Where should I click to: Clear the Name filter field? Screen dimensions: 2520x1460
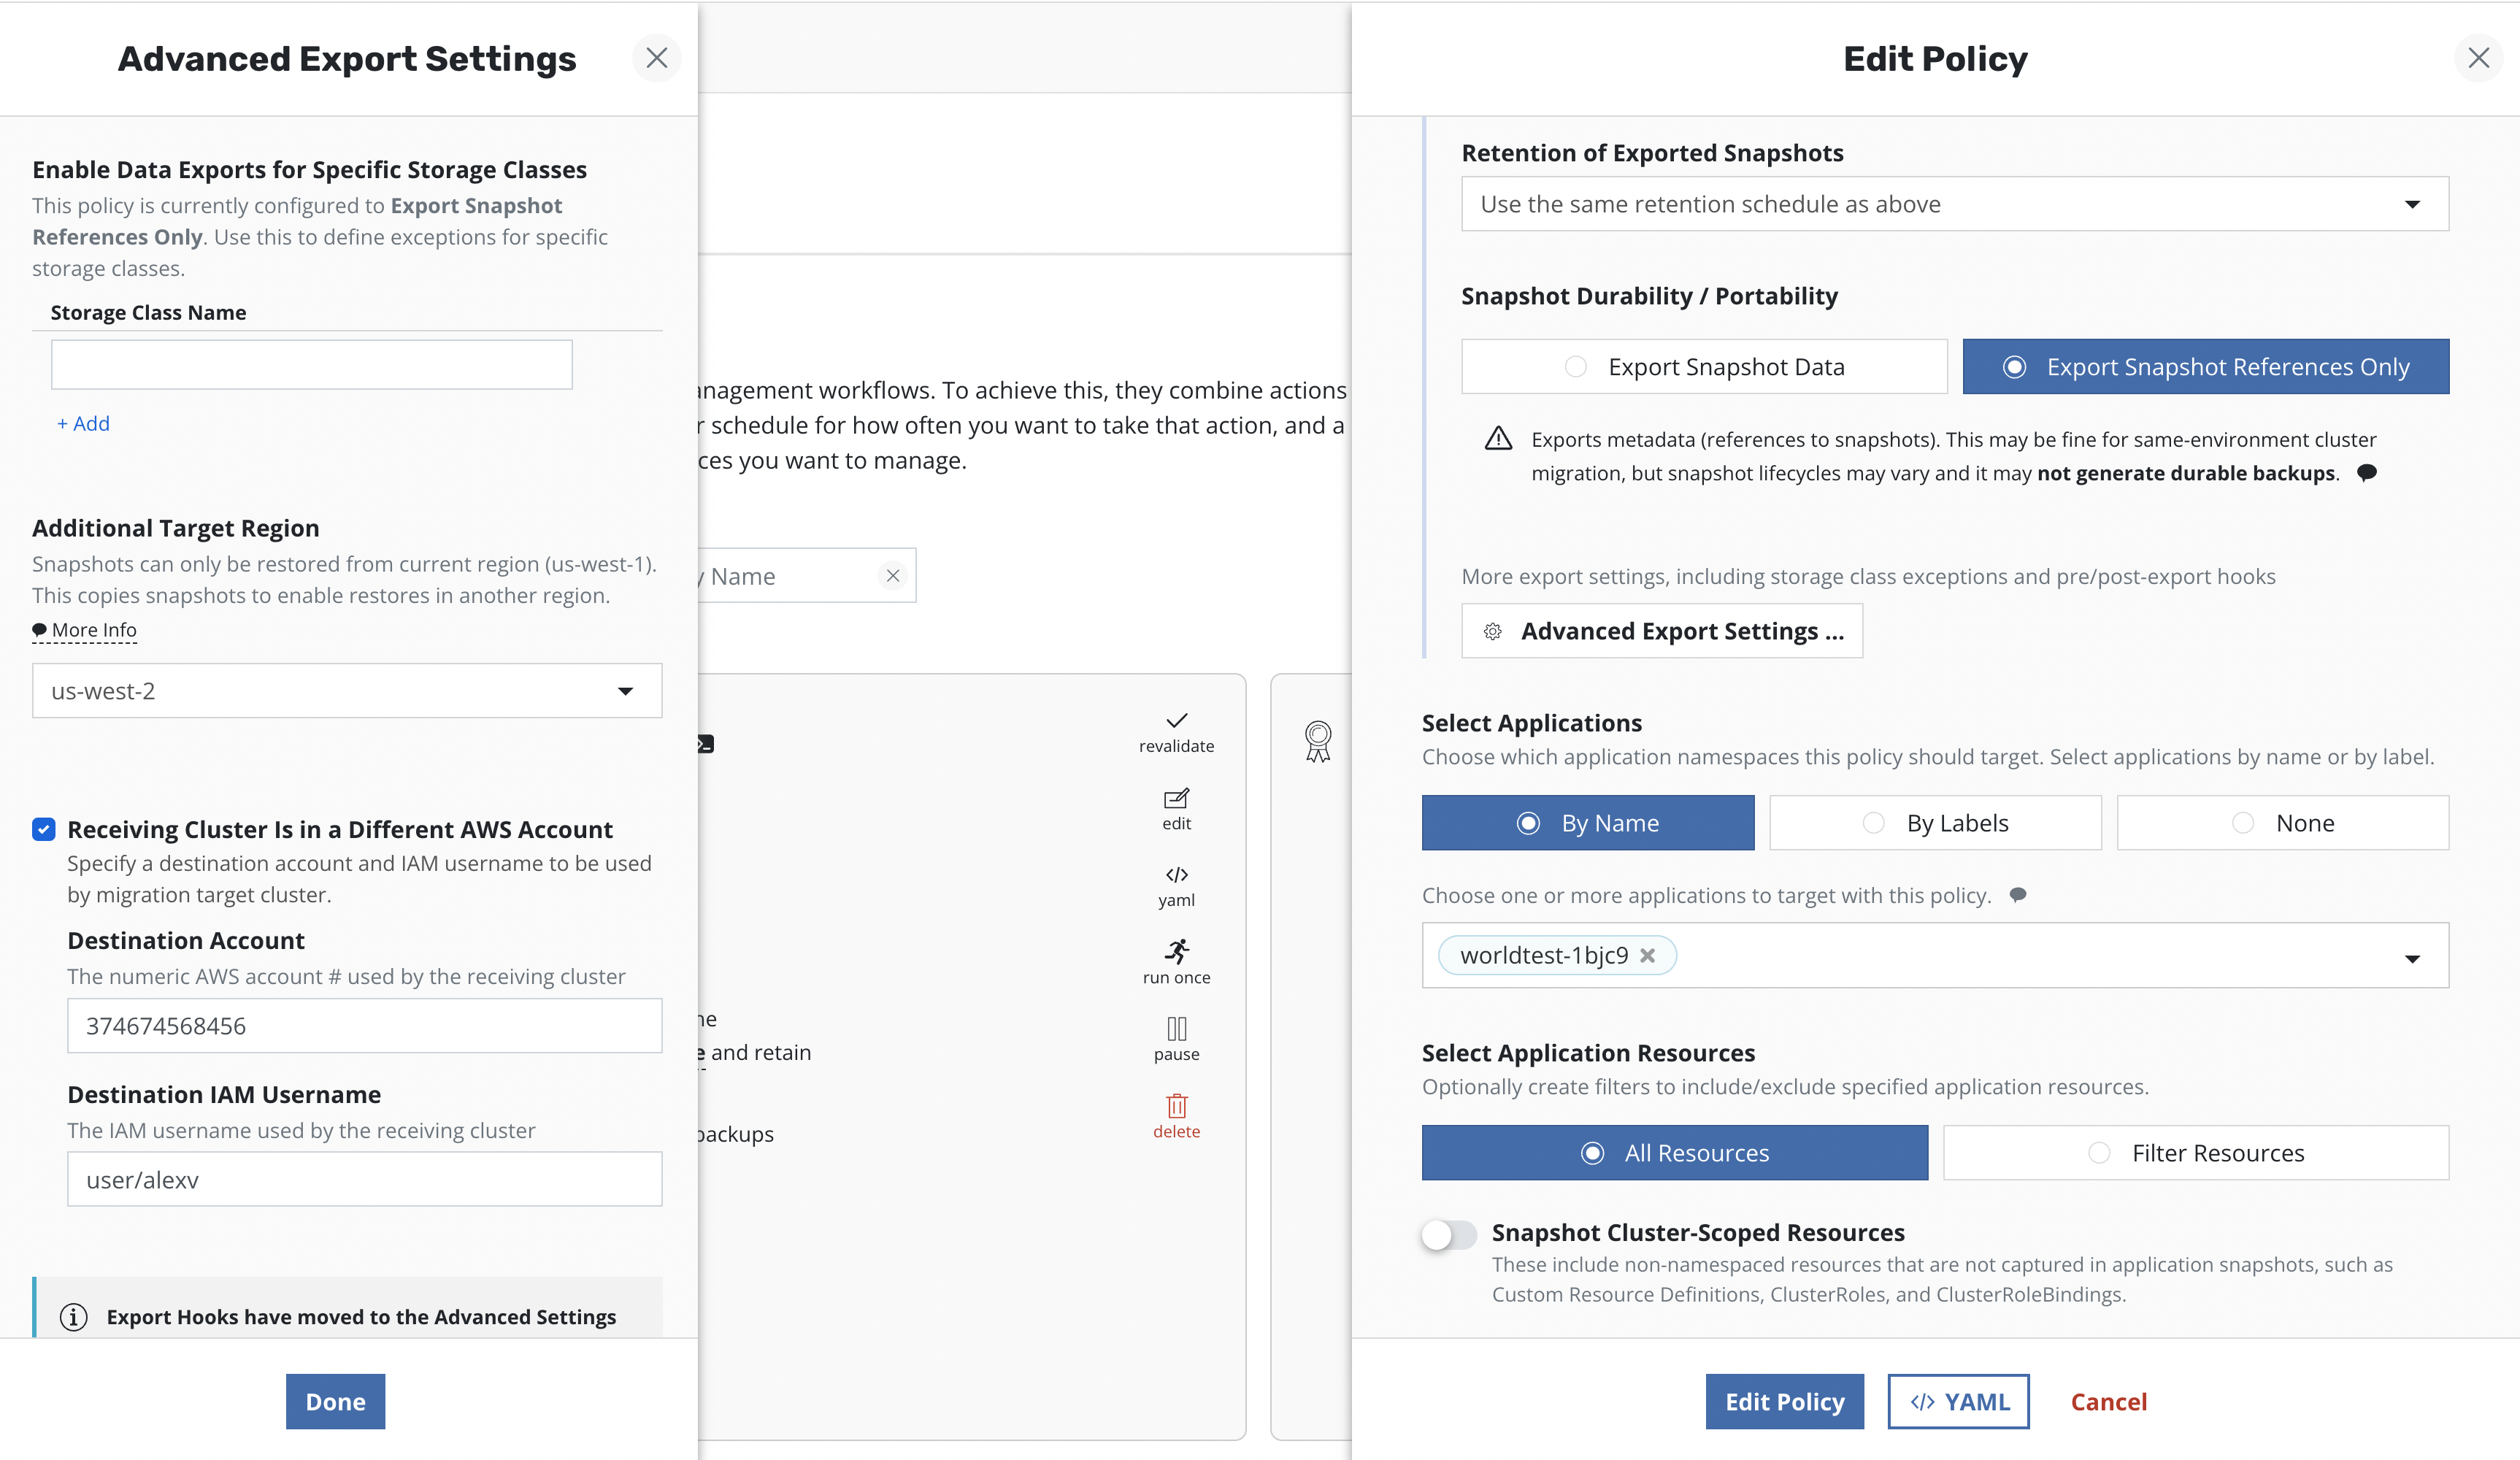(x=893, y=576)
